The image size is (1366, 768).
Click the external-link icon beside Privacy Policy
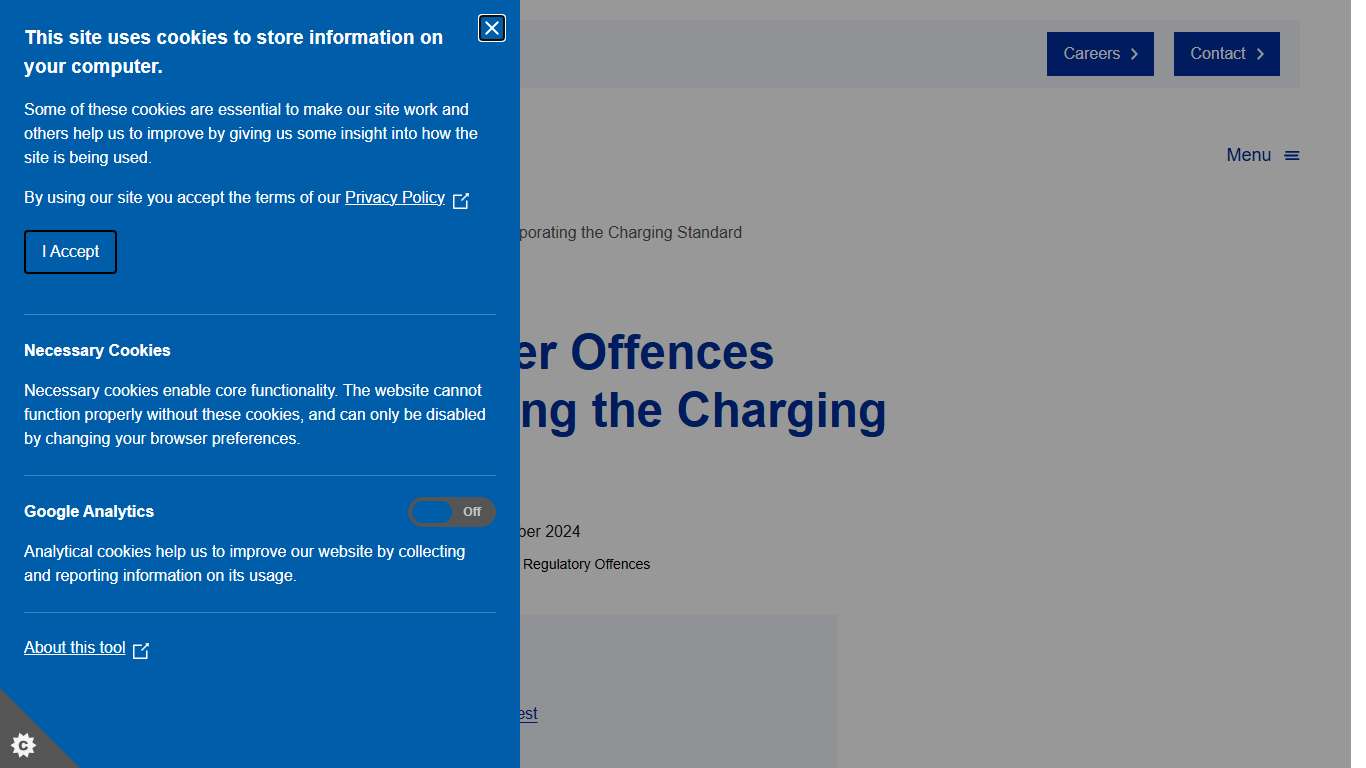point(461,201)
